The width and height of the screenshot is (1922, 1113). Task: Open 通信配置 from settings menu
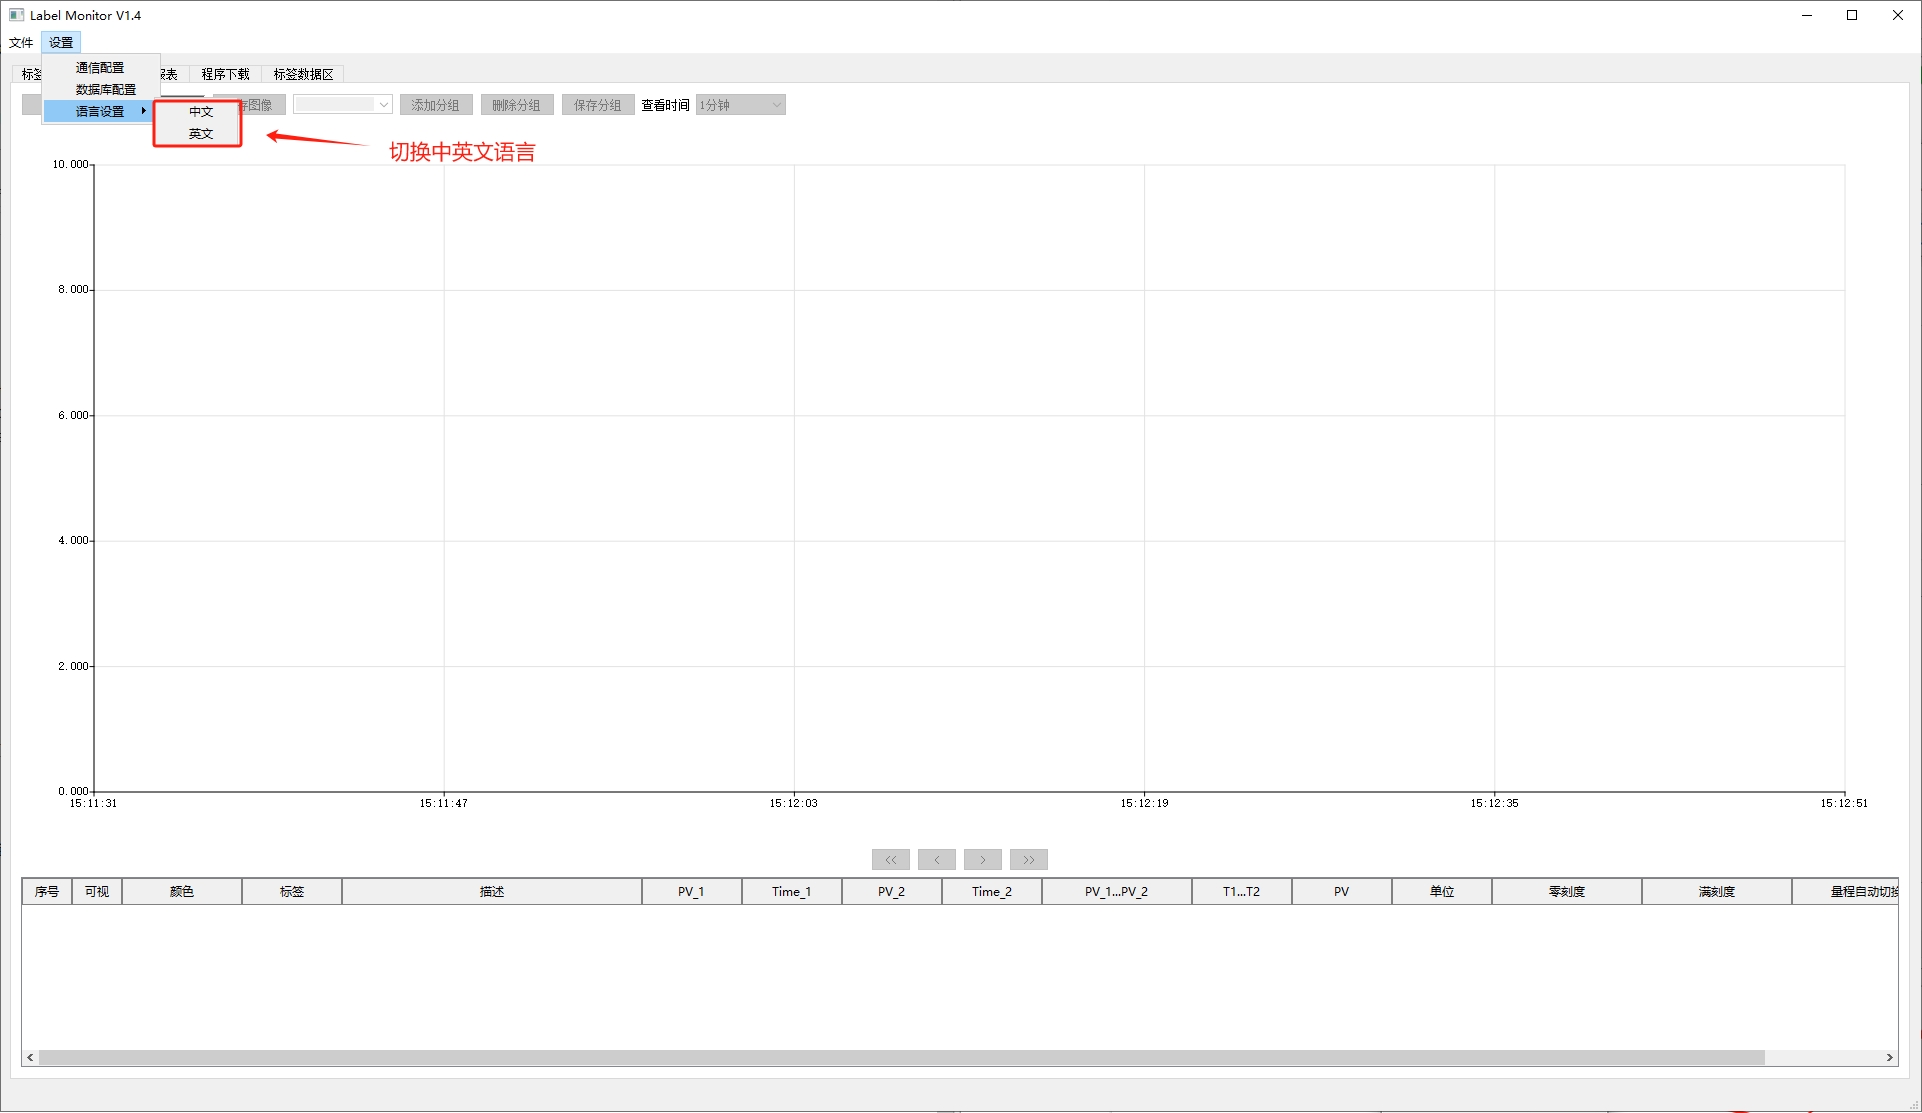click(100, 68)
